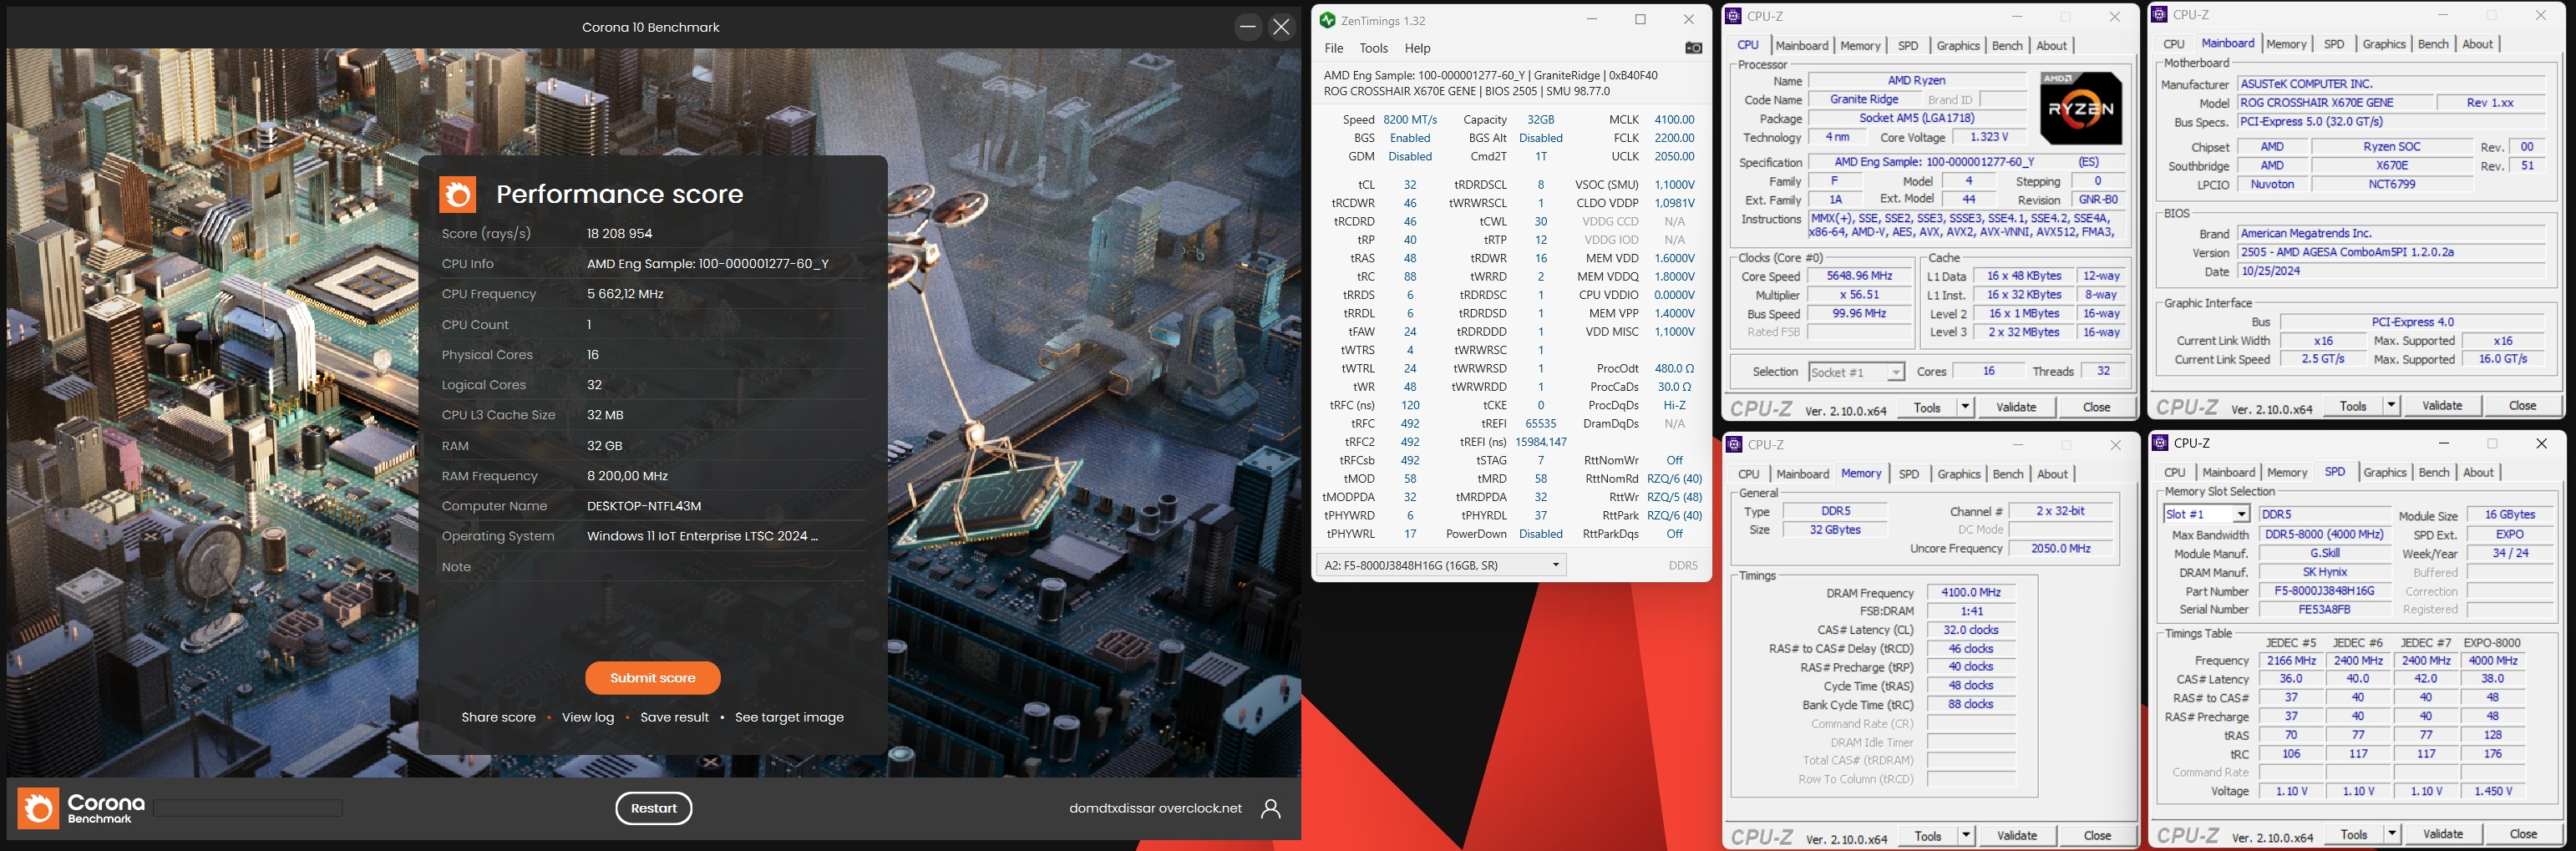Click the RAM Frequency 8 200,00 MHz value
Image resolution: width=2576 pixels, height=851 pixels.
627,476
